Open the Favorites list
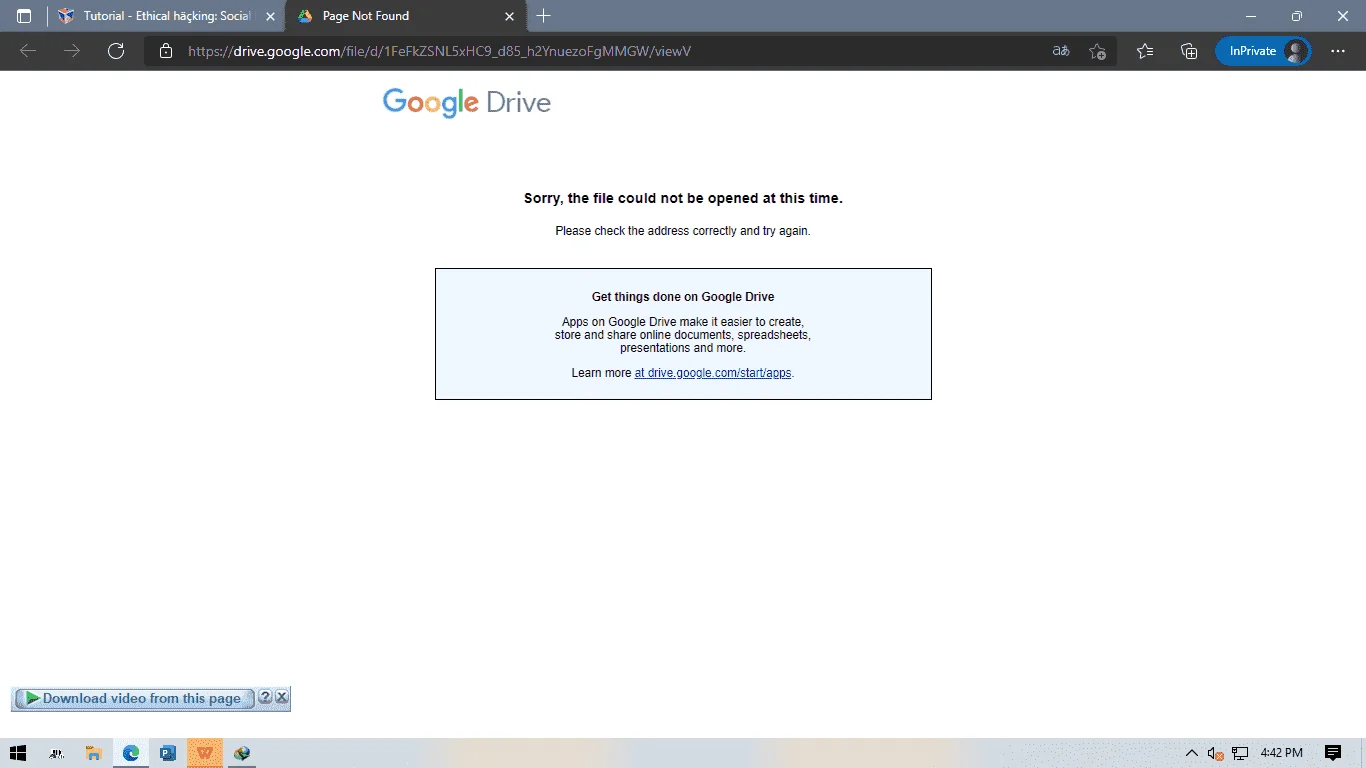 pyautogui.click(x=1145, y=51)
